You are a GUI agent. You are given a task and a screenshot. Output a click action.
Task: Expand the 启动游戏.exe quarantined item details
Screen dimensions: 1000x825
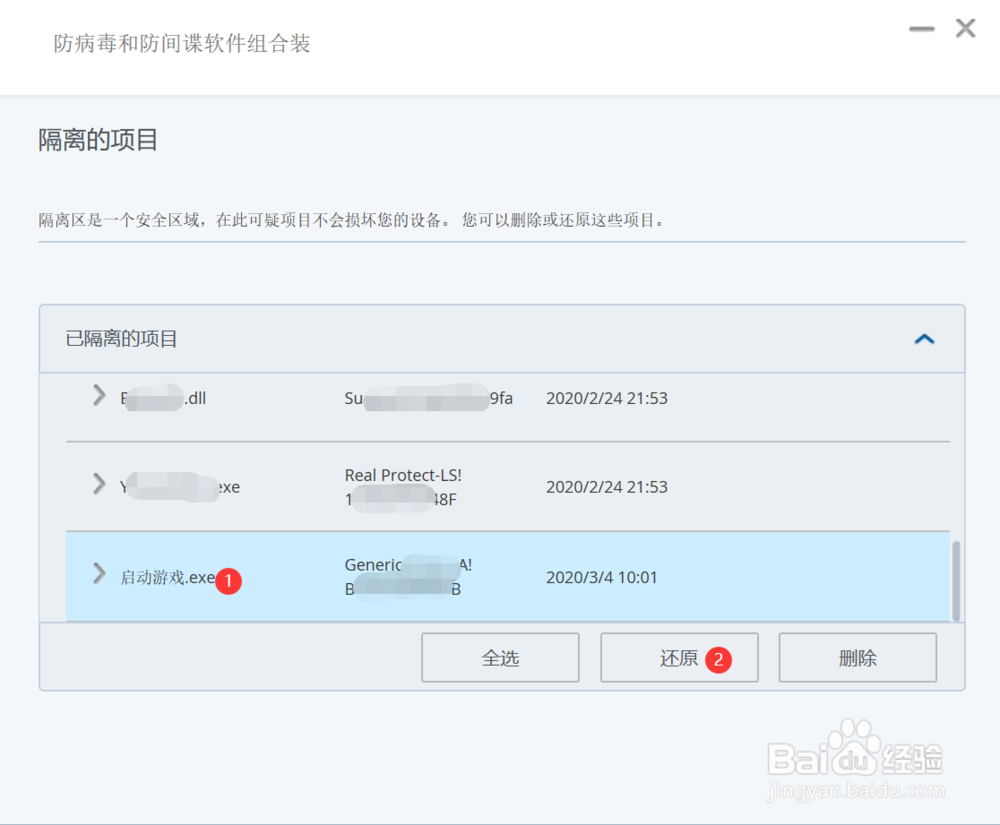[98, 575]
